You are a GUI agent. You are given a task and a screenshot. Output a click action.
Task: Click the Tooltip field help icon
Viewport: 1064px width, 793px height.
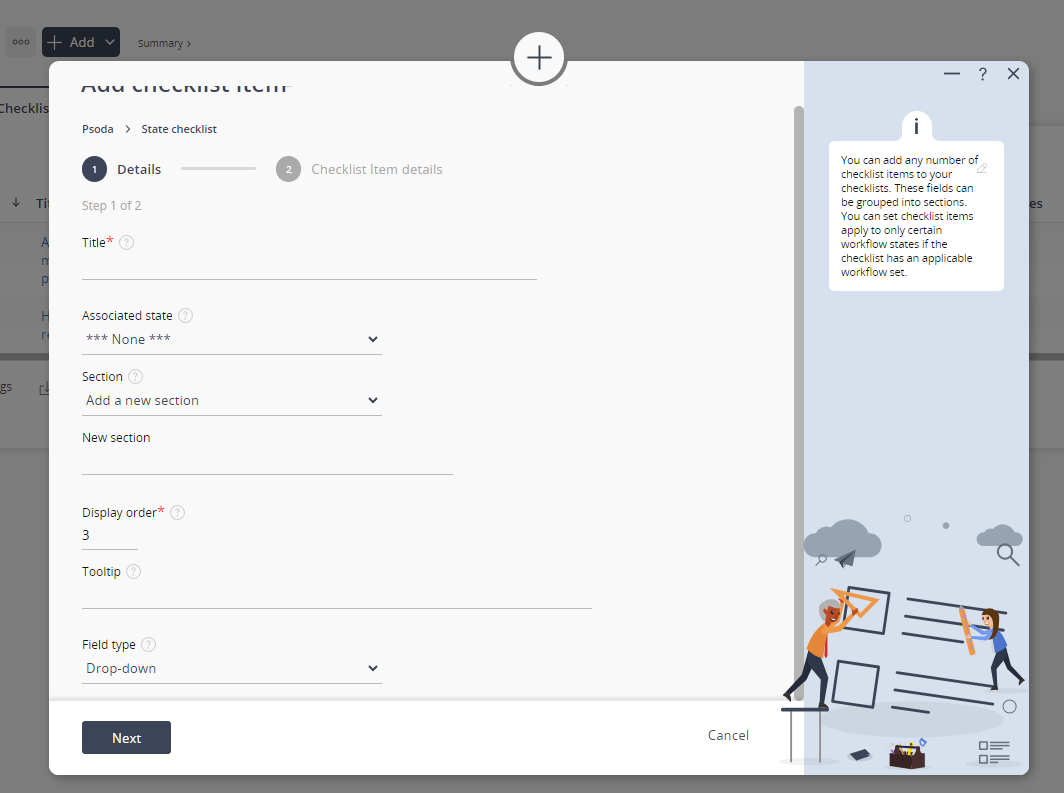tap(133, 572)
